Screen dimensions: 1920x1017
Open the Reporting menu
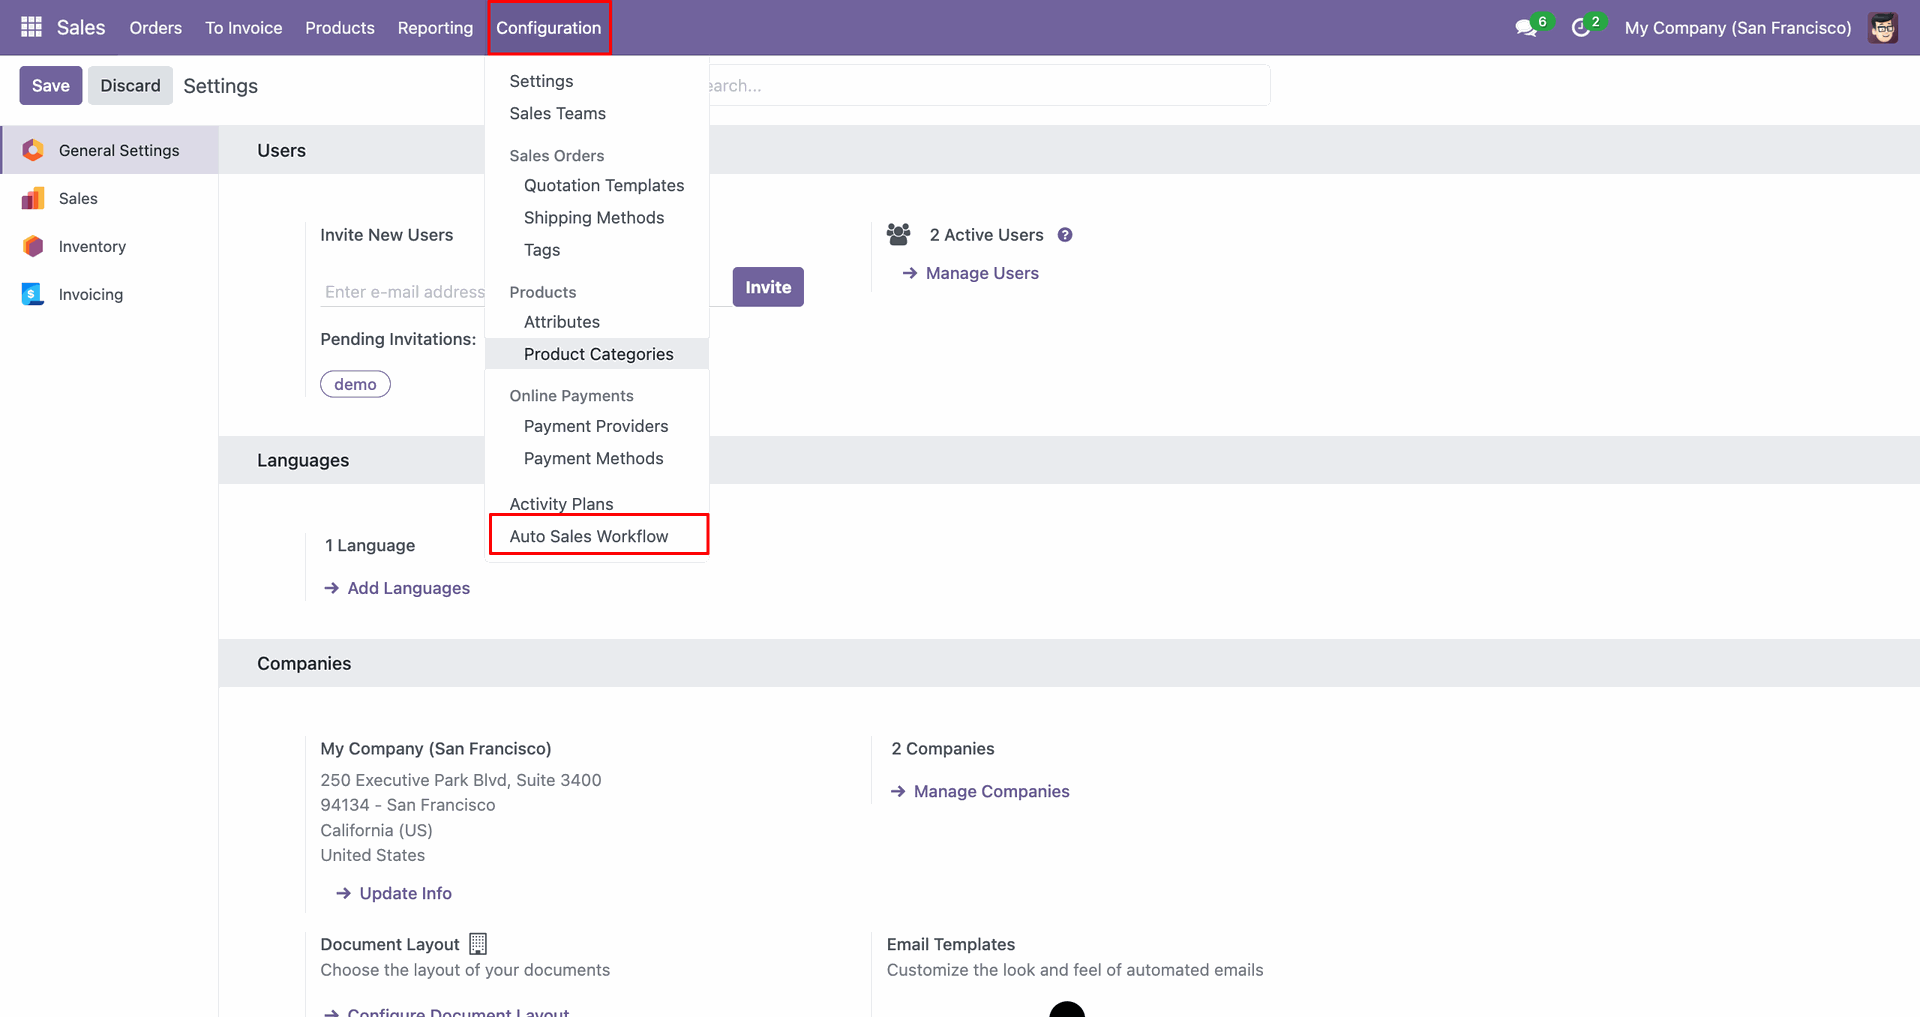tap(435, 28)
